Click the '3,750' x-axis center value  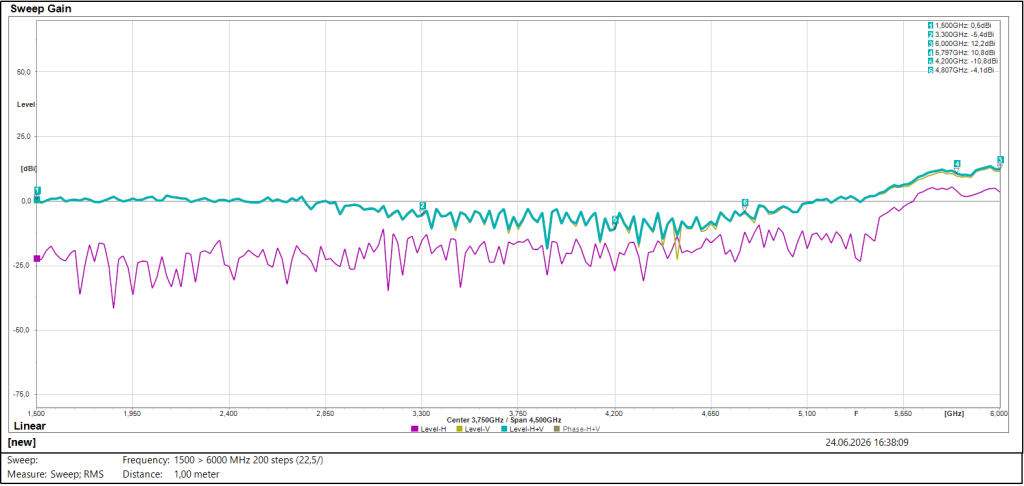tap(518, 413)
